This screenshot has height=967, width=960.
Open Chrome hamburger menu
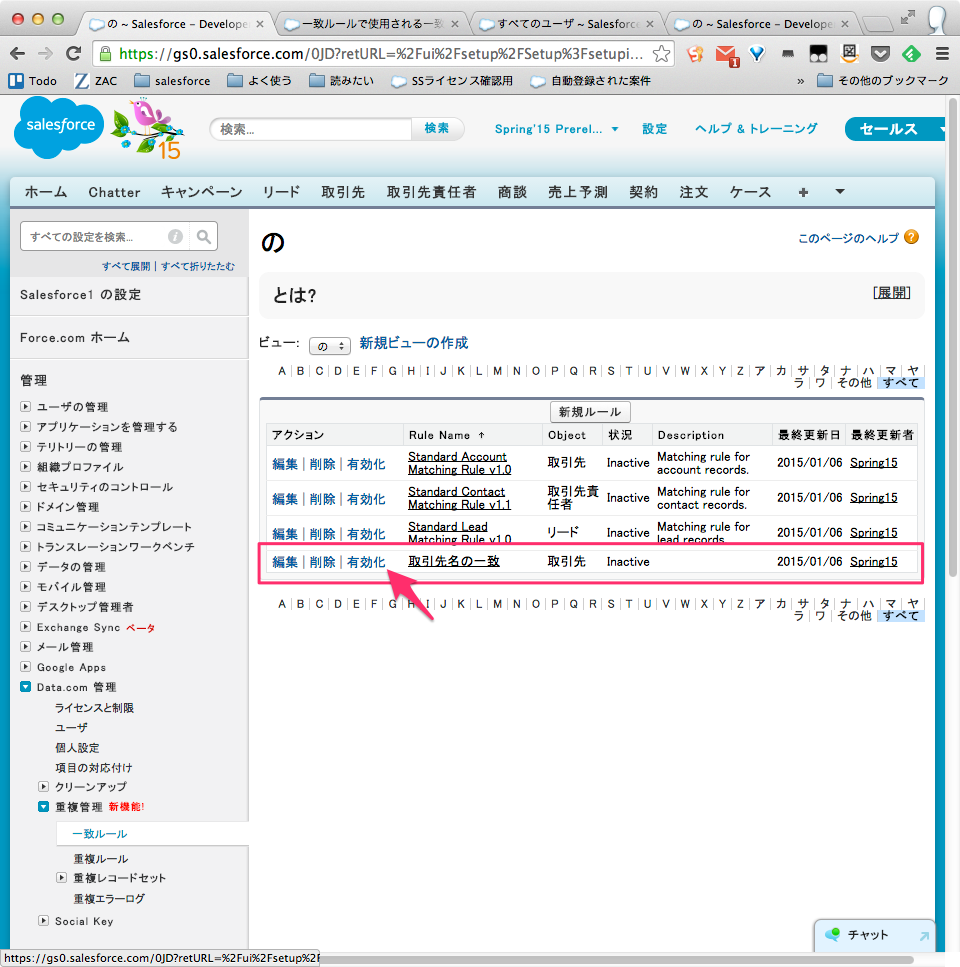coord(942,54)
